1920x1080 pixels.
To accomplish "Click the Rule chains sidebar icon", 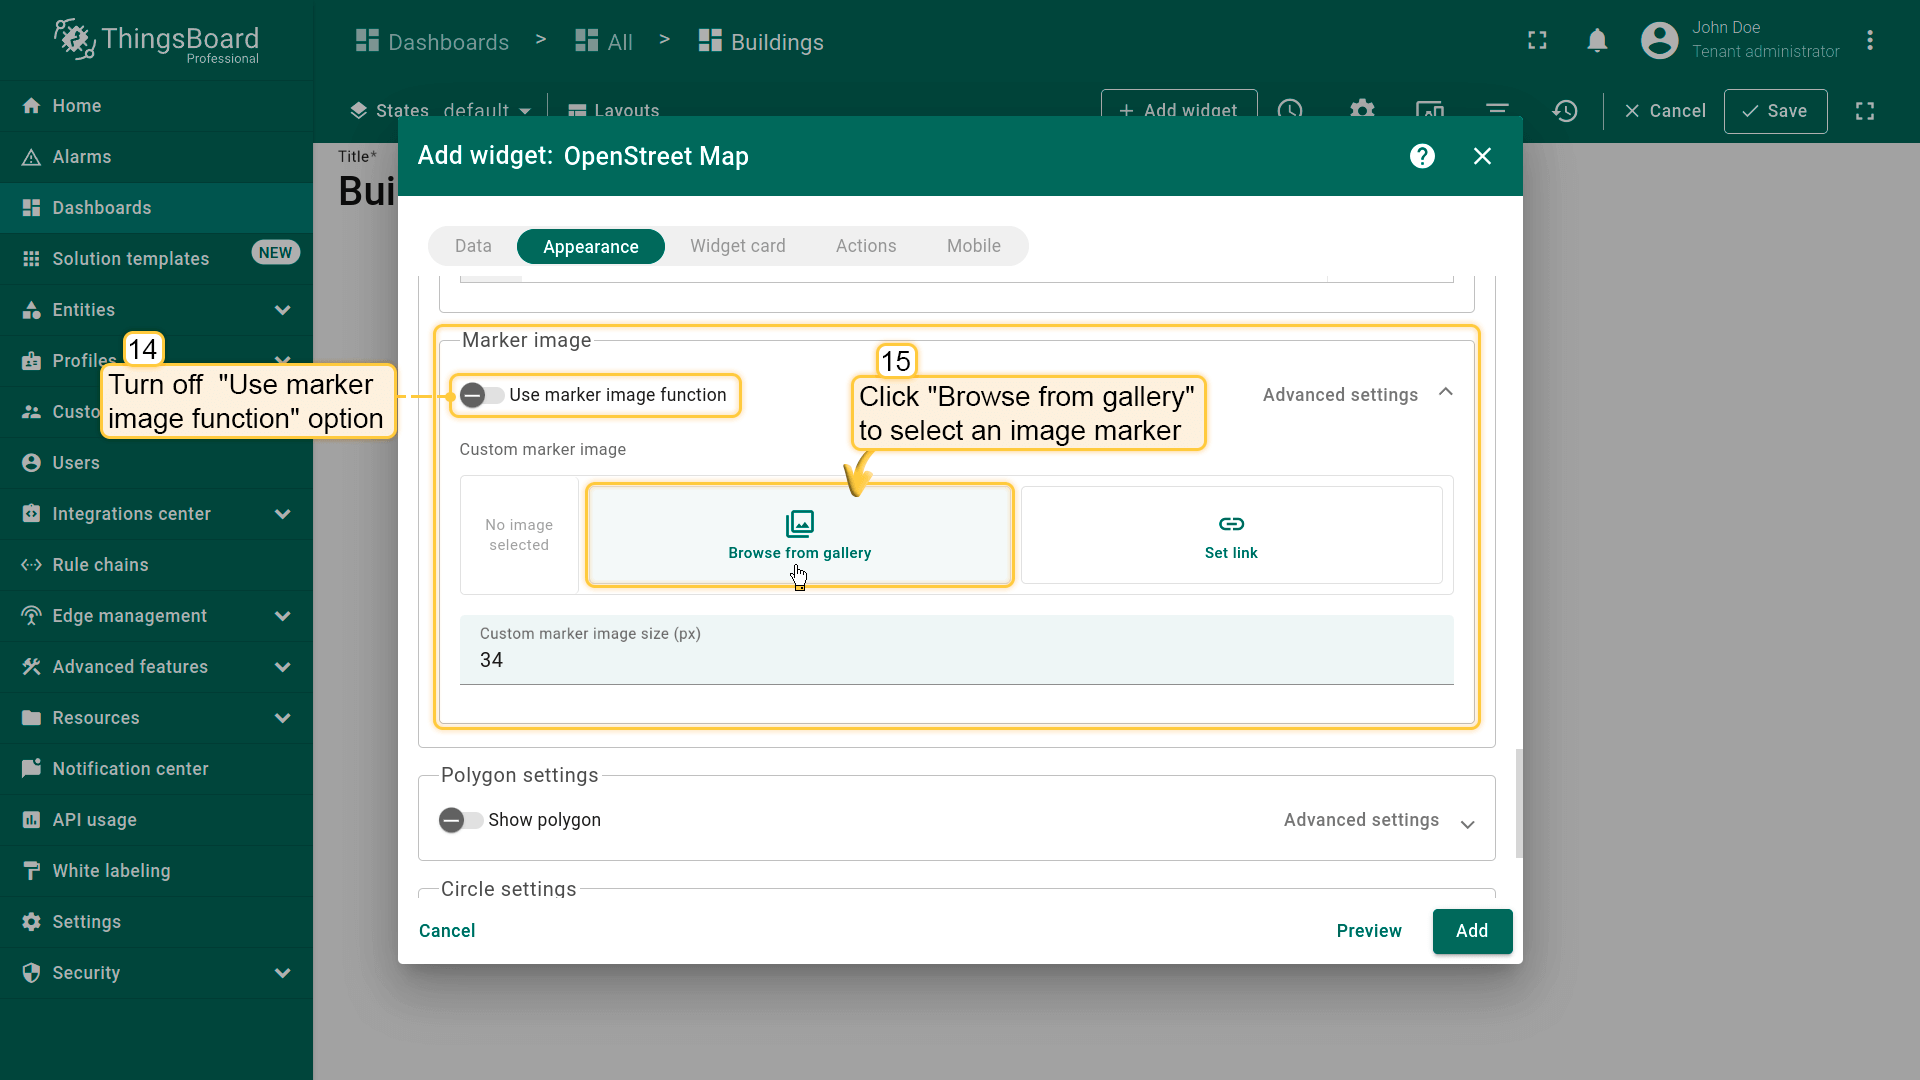I will (31, 565).
